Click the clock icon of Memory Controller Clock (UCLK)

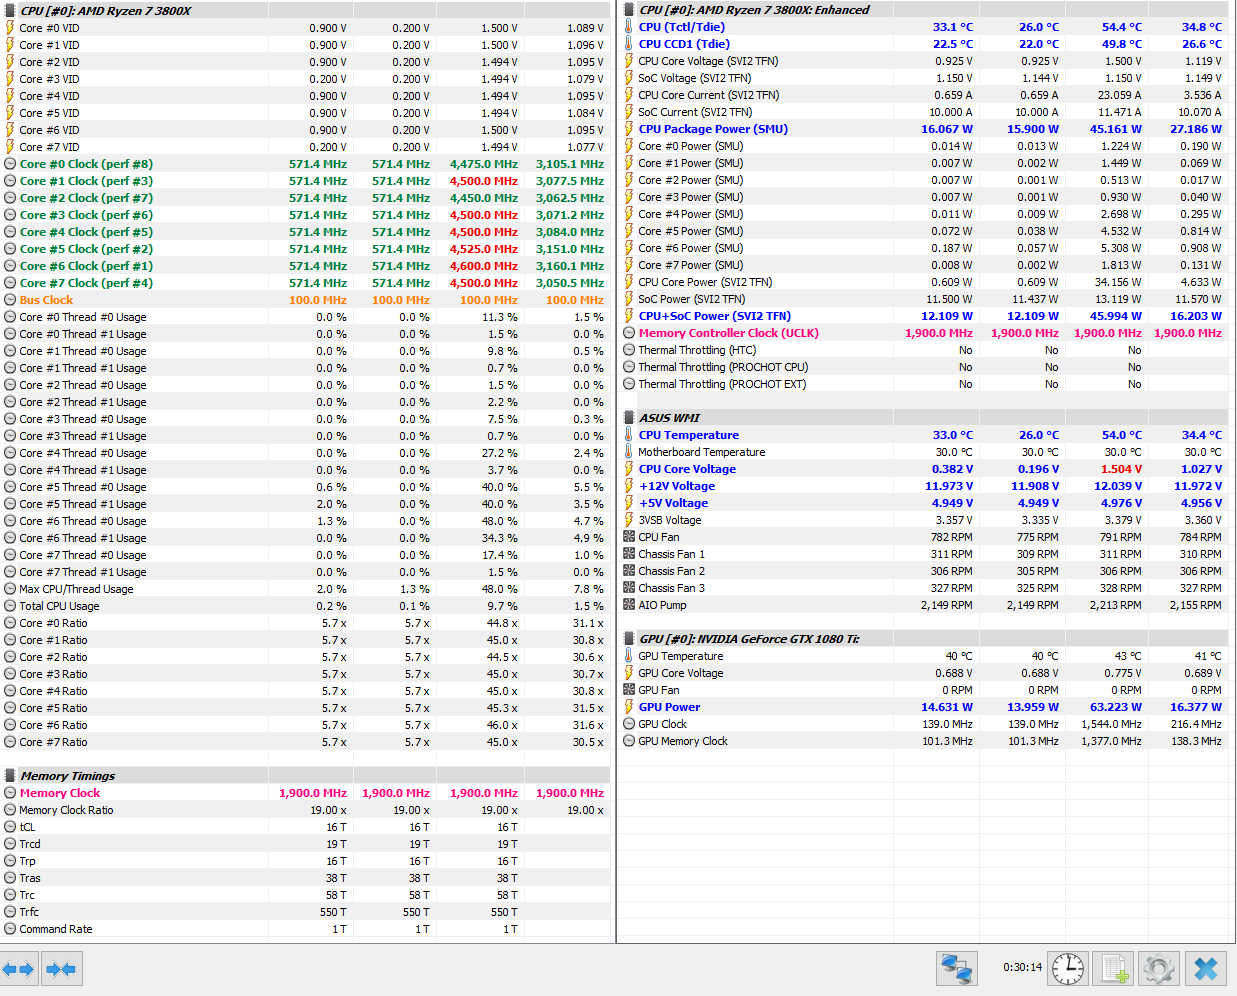coord(629,333)
